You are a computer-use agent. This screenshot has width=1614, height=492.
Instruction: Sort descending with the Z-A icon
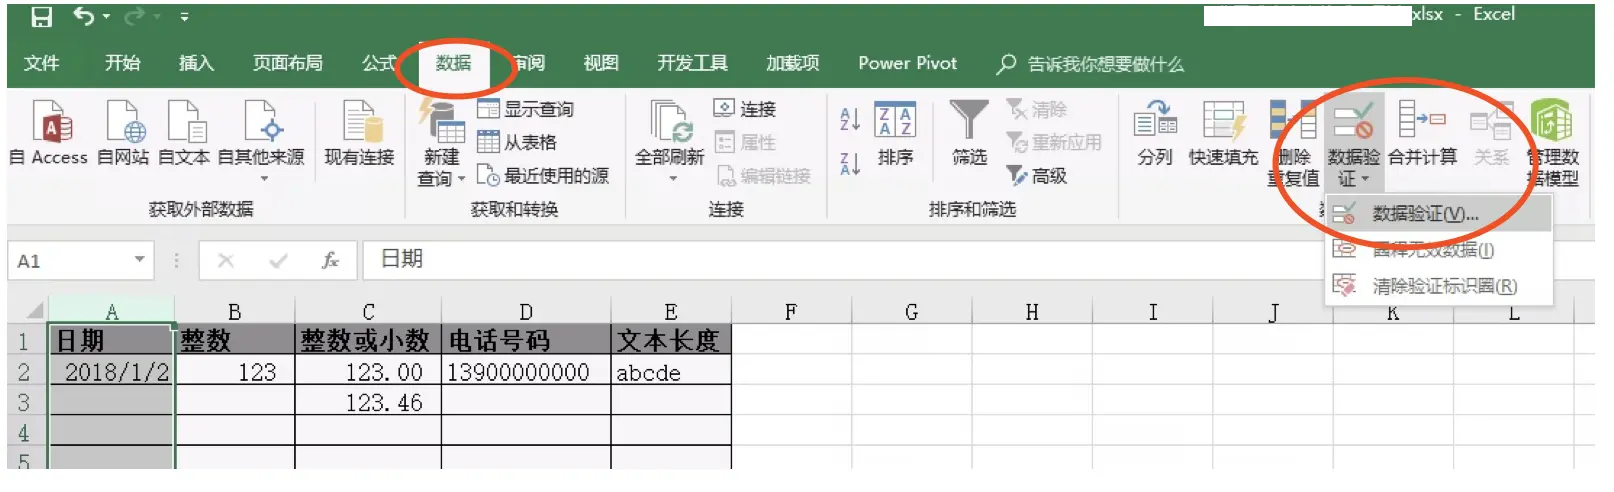[850, 163]
